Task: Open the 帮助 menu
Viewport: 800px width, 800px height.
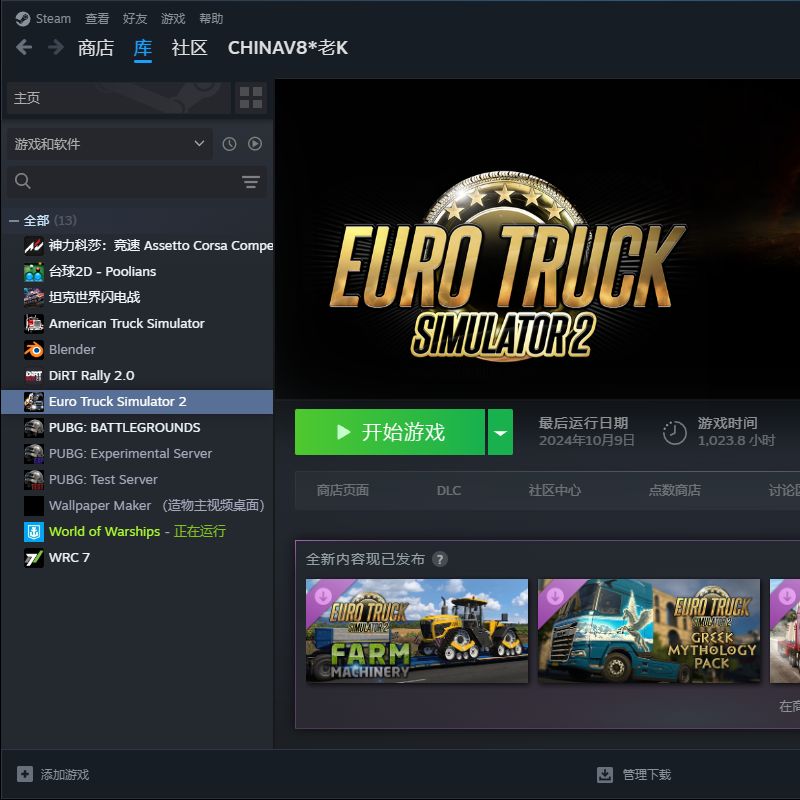Action: (x=211, y=19)
